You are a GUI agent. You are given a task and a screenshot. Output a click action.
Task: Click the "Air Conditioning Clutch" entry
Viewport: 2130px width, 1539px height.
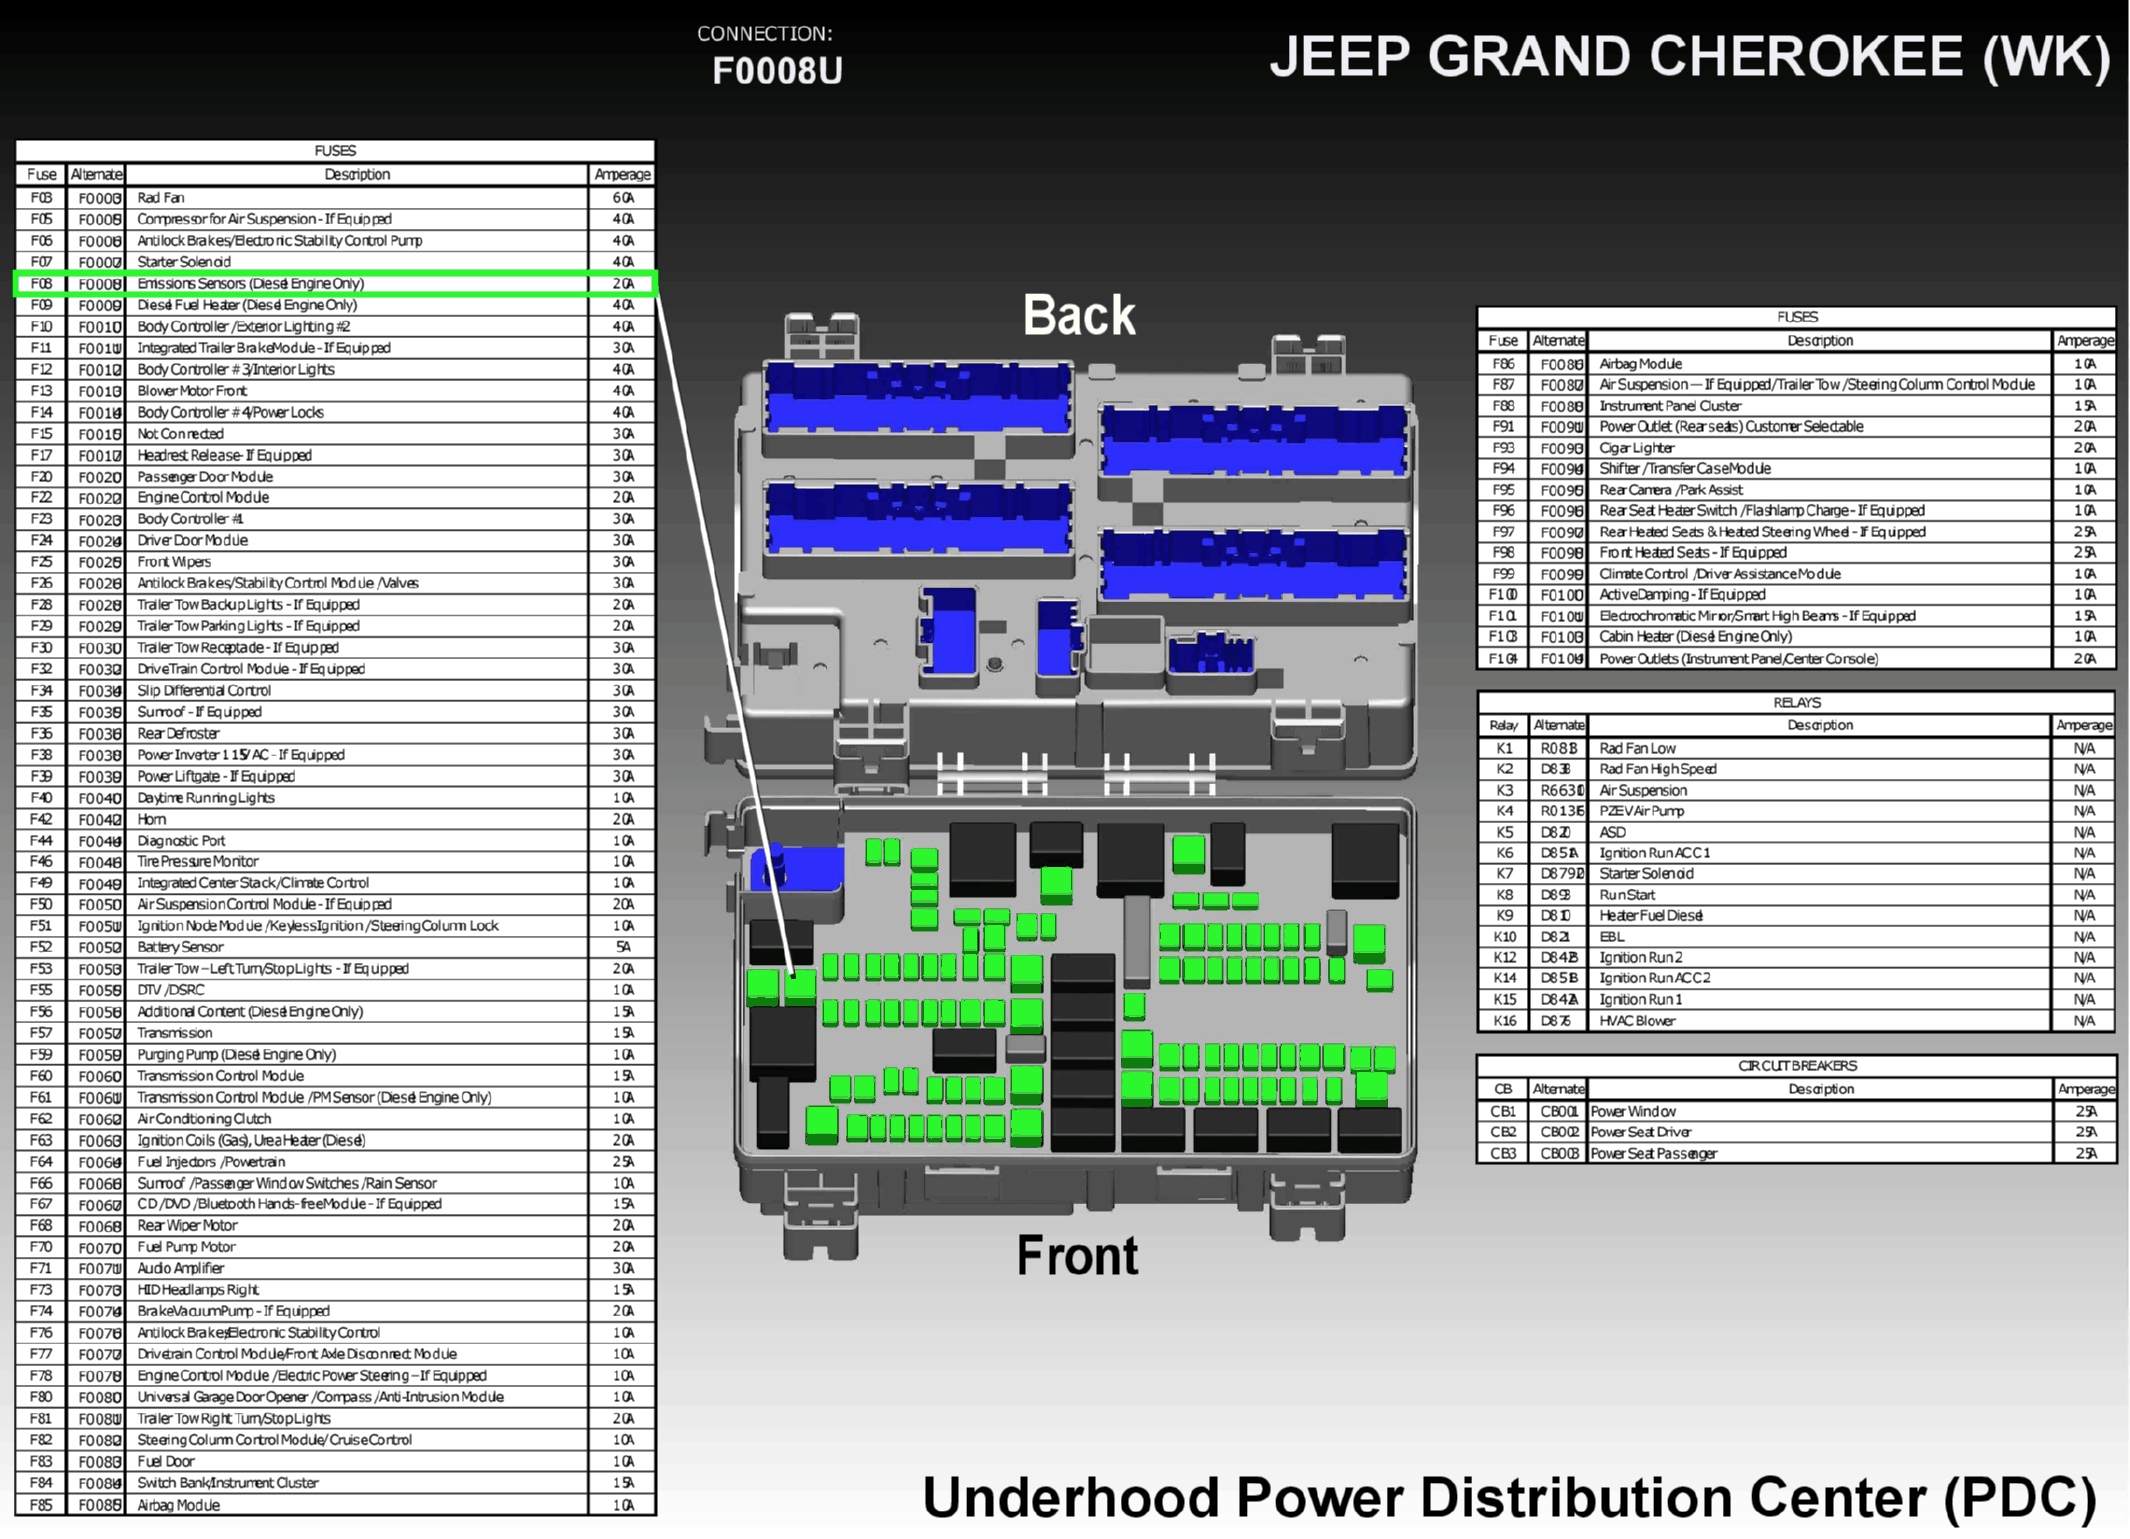(x=204, y=1120)
